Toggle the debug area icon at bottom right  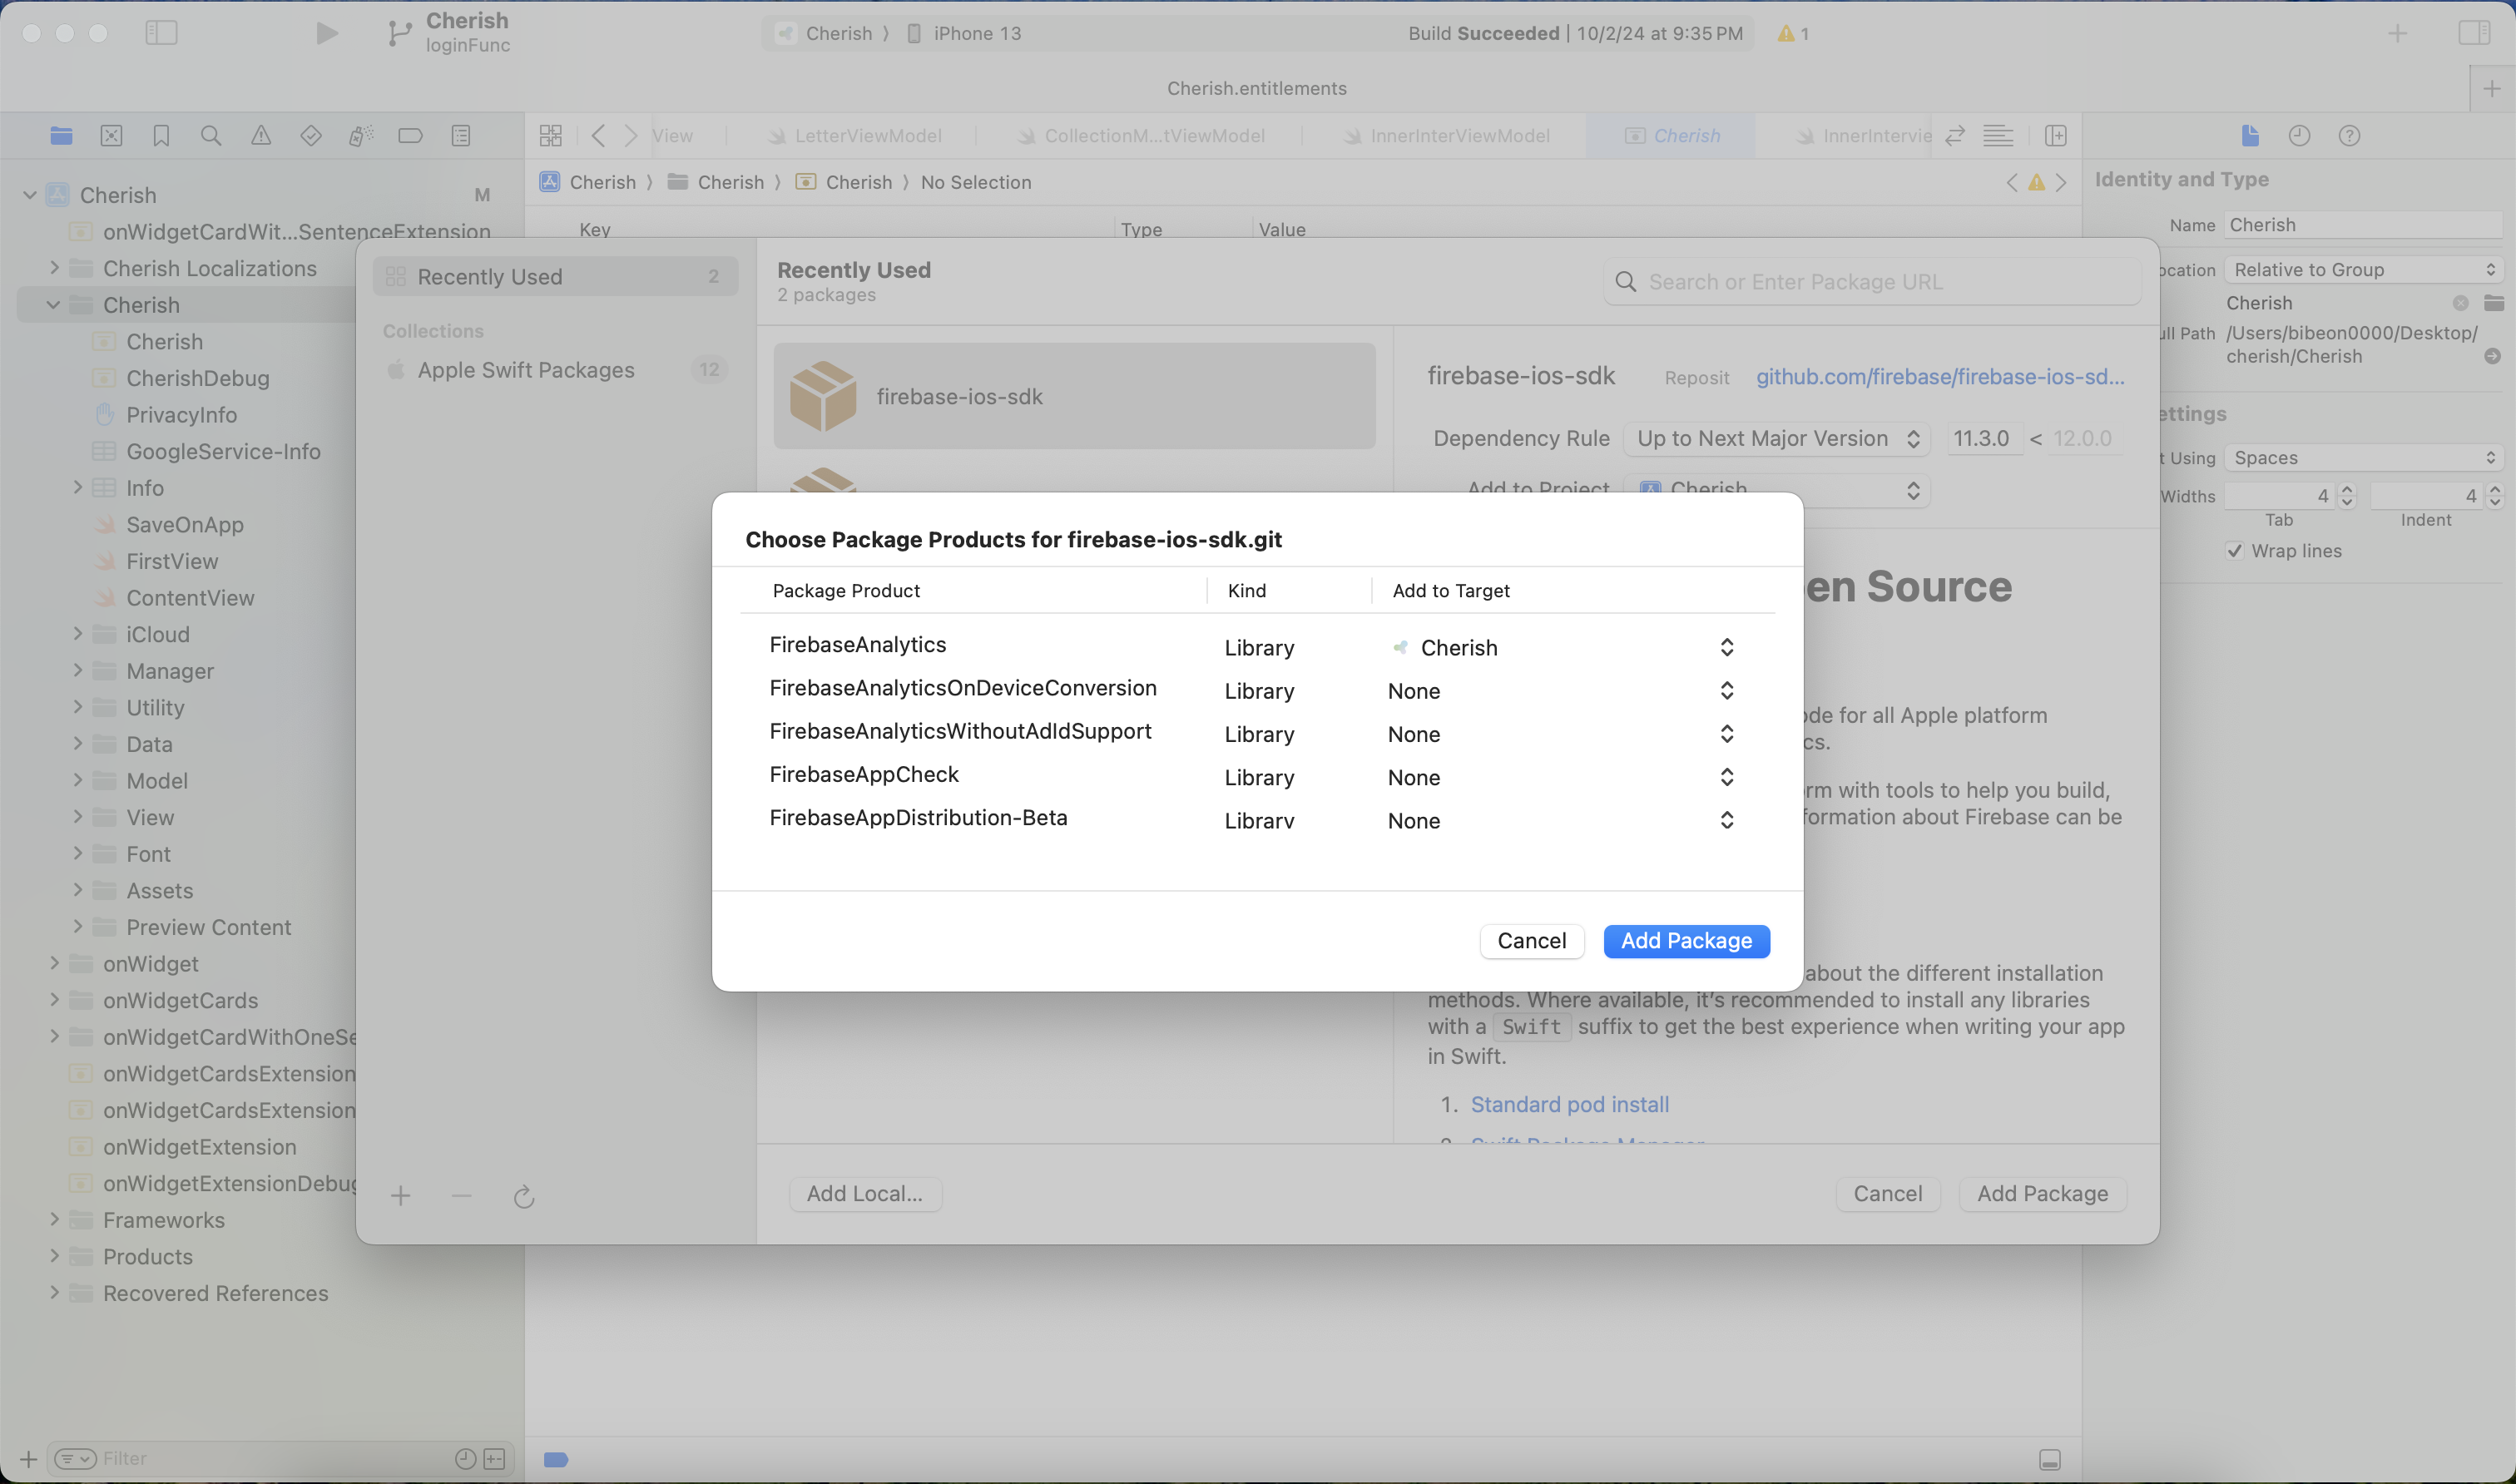click(x=2050, y=1460)
